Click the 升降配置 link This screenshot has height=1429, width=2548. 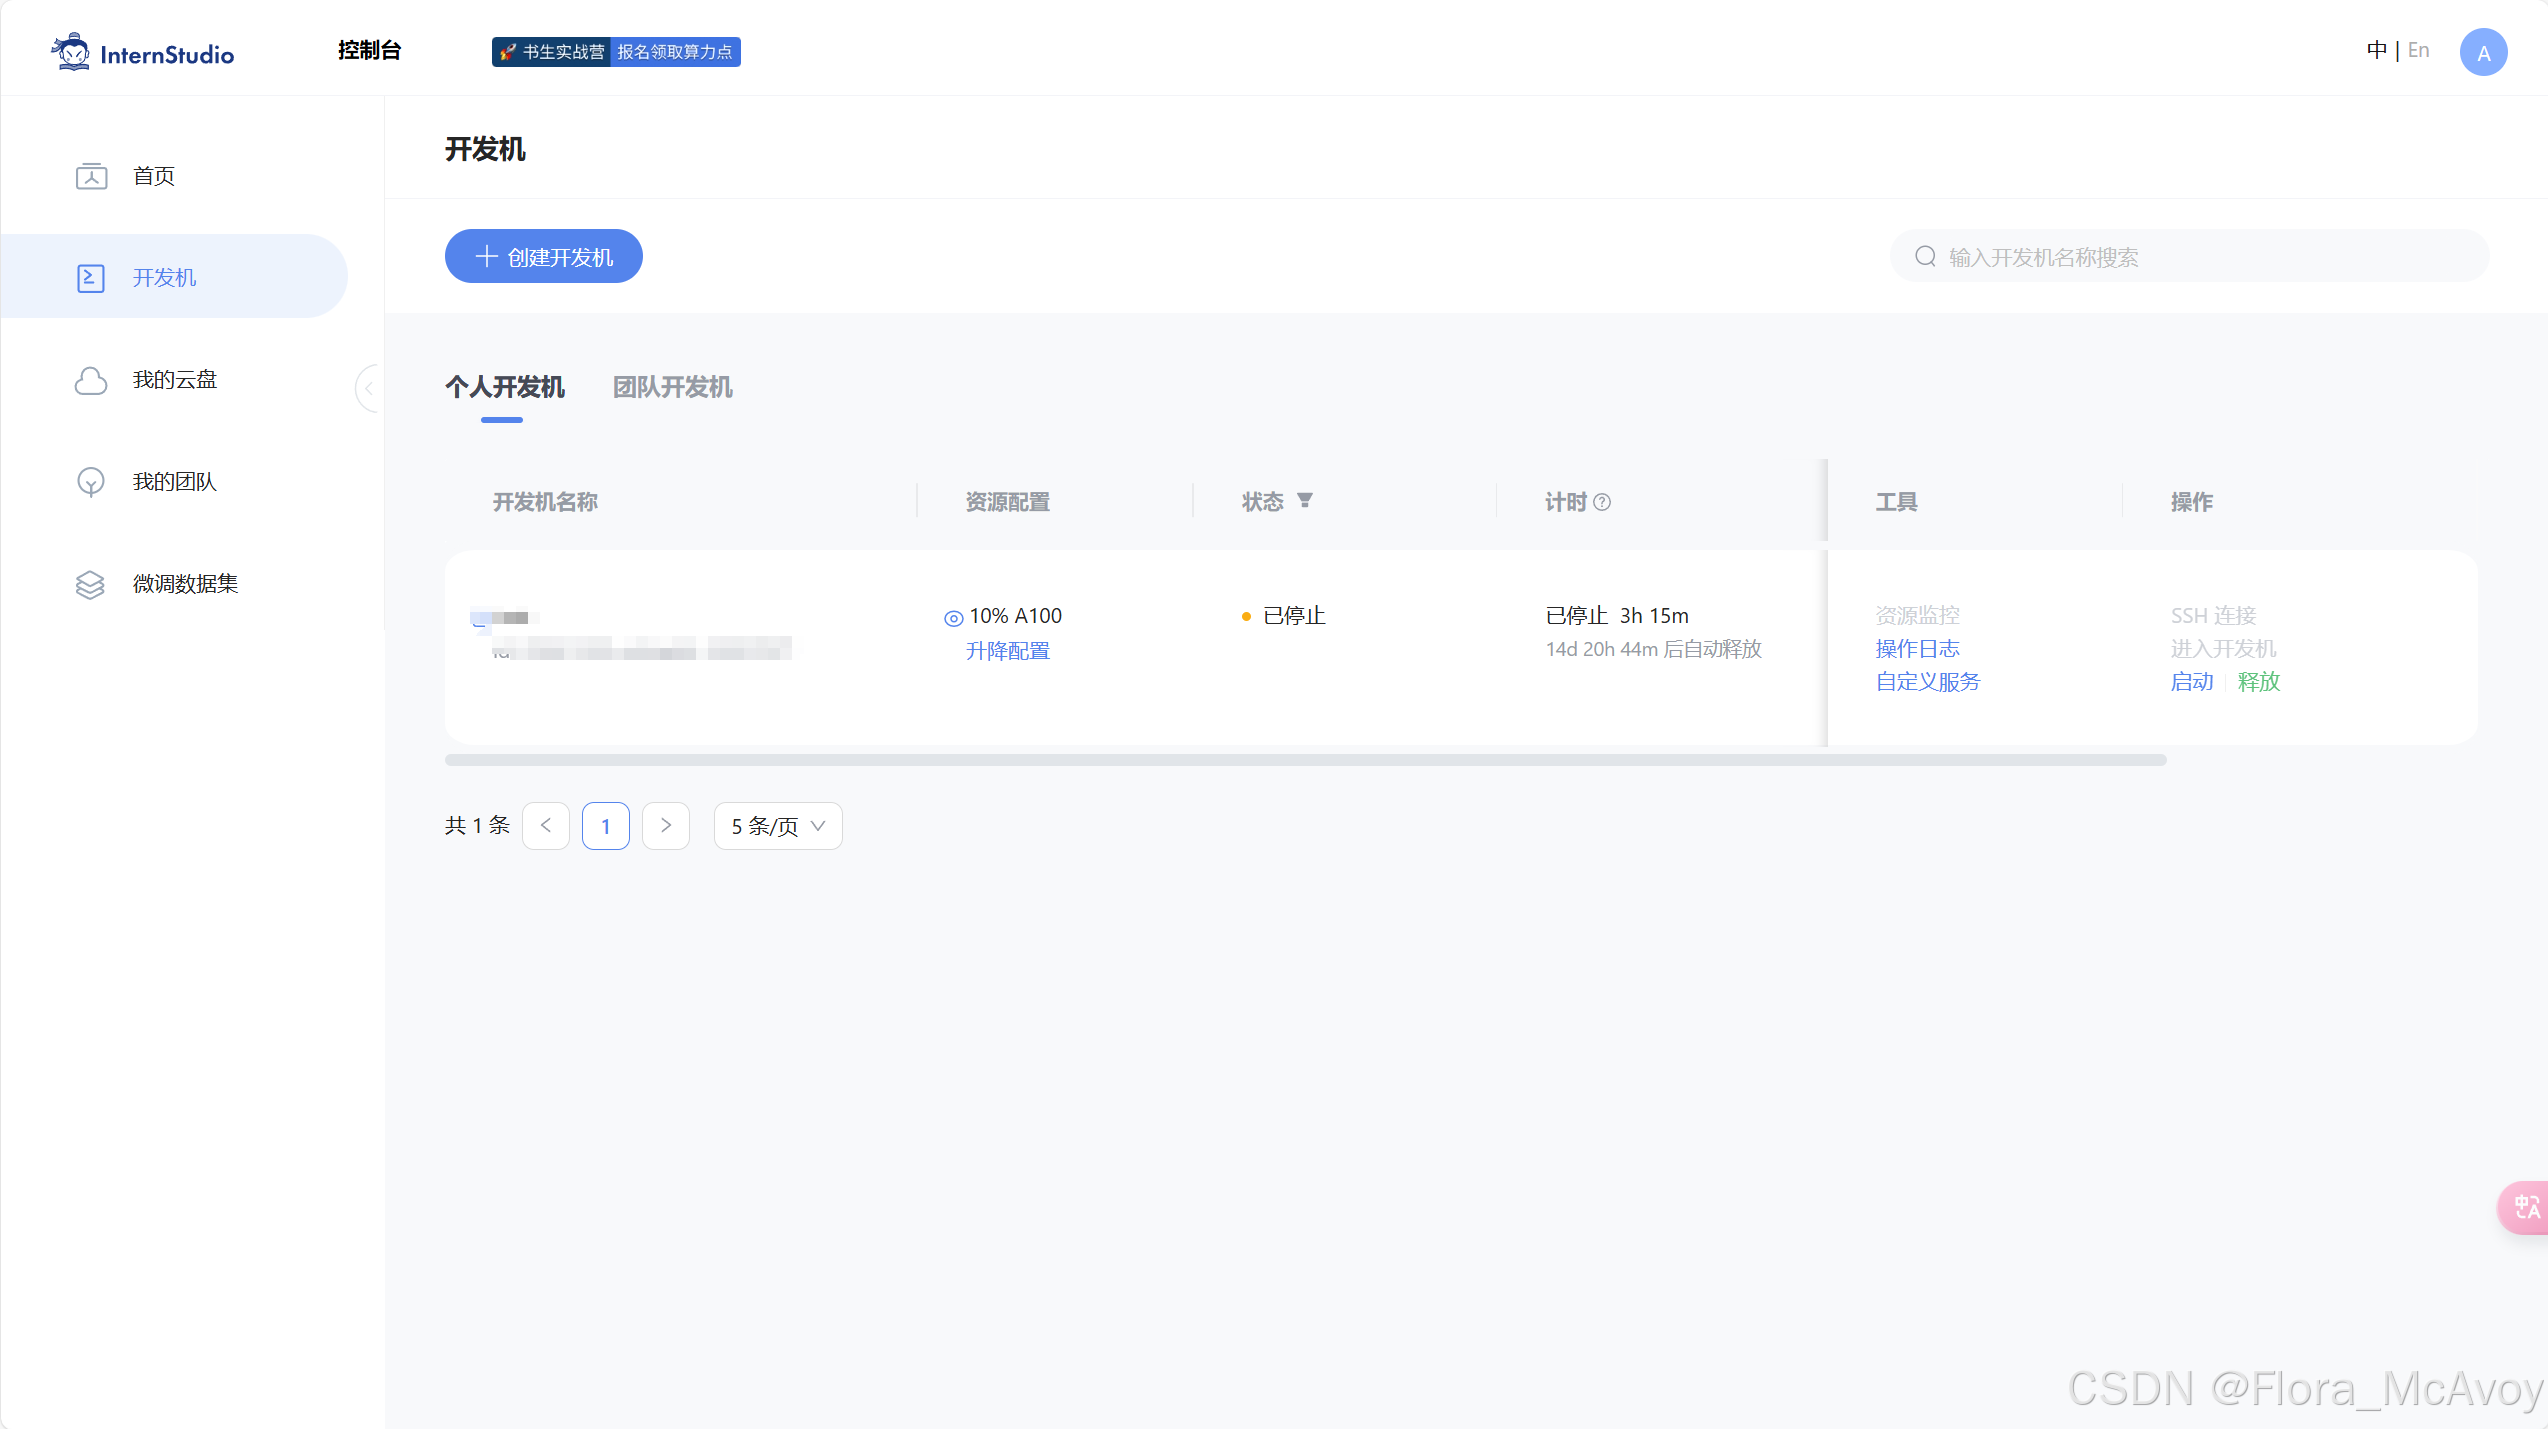click(1007, 651)
